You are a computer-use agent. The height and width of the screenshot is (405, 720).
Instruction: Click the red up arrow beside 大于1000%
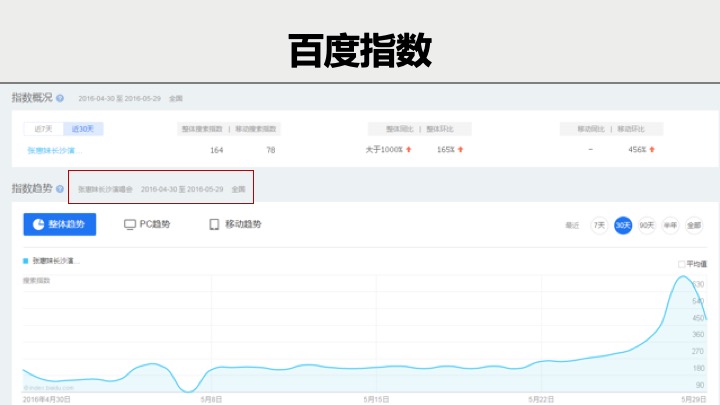(409, 150)
